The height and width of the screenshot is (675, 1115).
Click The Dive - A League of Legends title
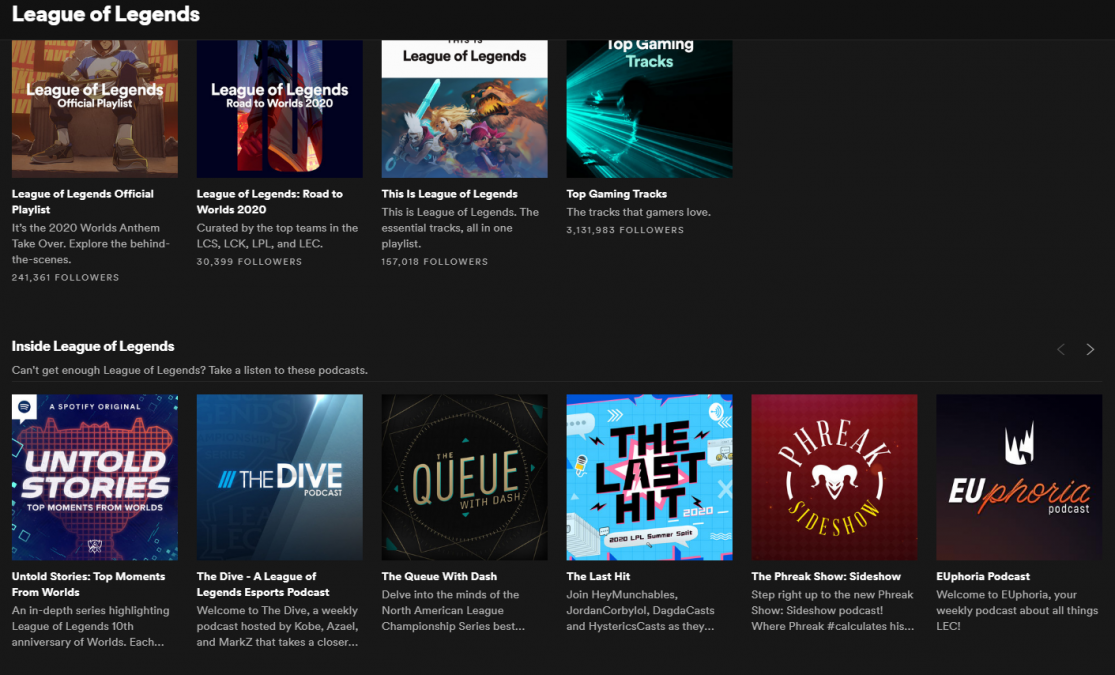pos(263,584)
